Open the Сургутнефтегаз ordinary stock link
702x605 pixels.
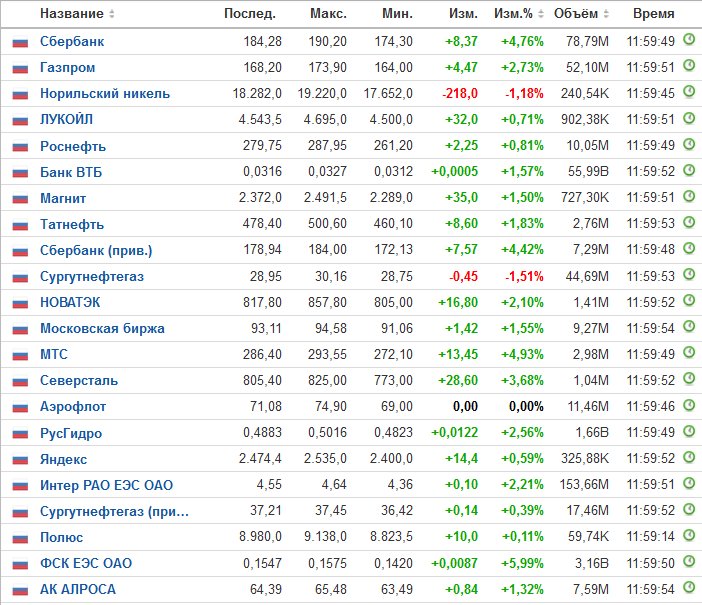[x=92, y=277]
